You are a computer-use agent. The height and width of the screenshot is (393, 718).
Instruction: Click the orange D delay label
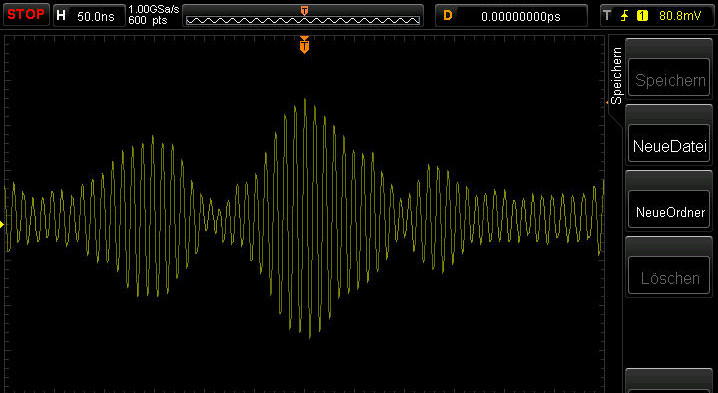tap(448, 16)
